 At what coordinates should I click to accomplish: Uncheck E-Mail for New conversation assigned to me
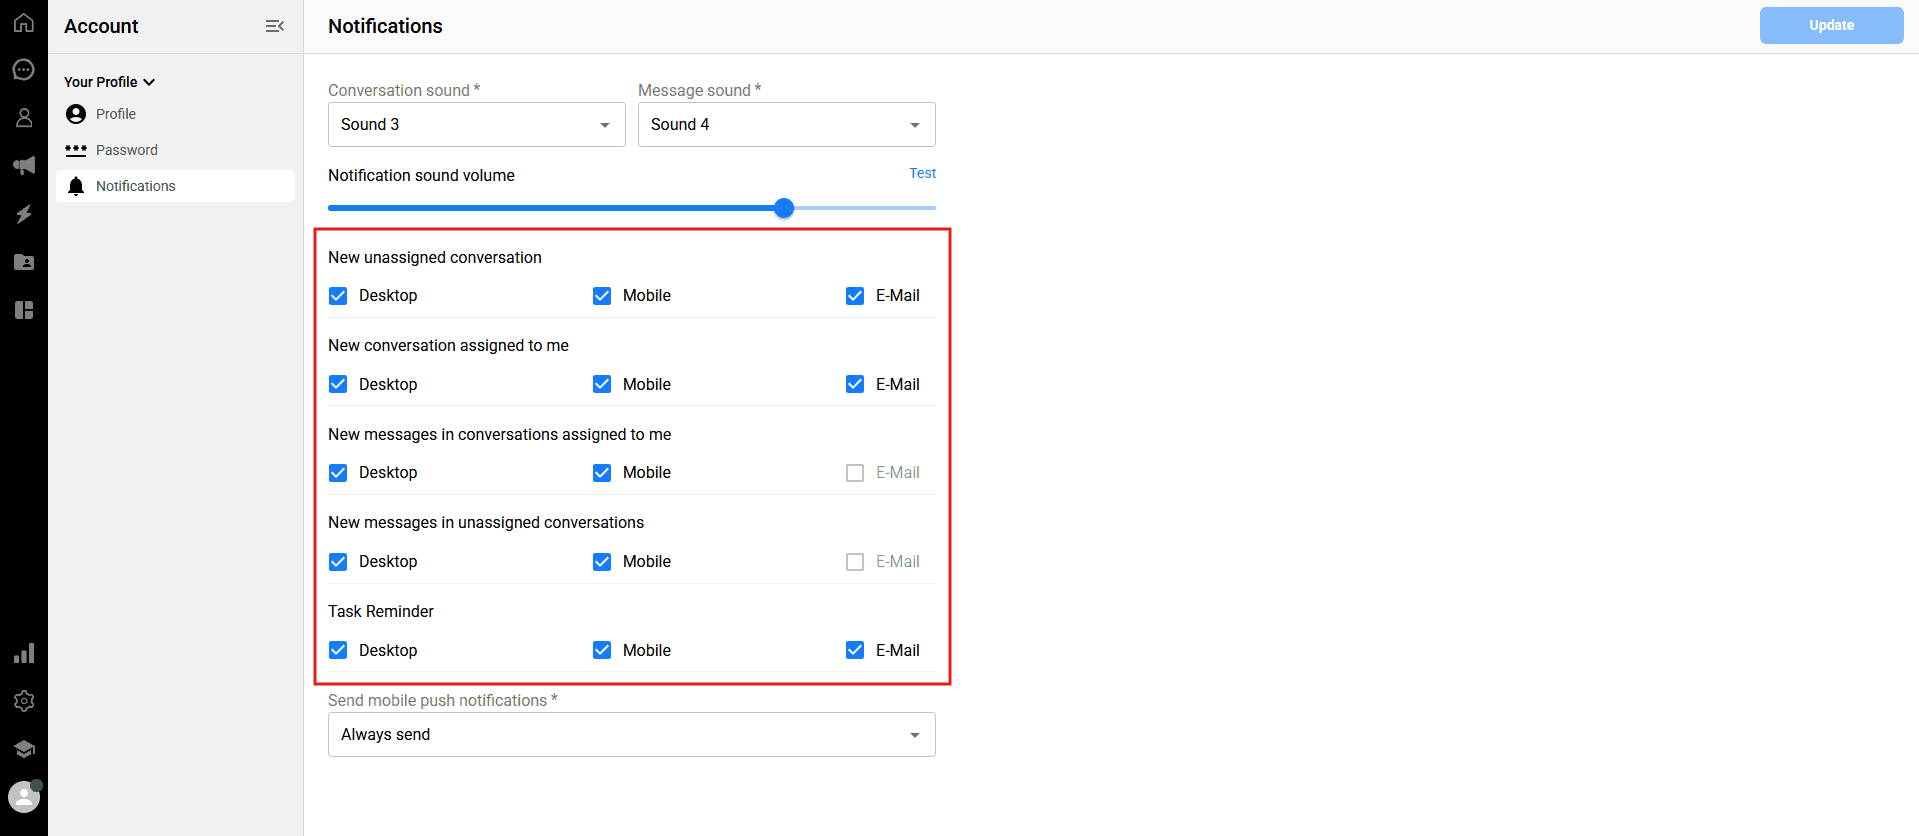[855, 384]
